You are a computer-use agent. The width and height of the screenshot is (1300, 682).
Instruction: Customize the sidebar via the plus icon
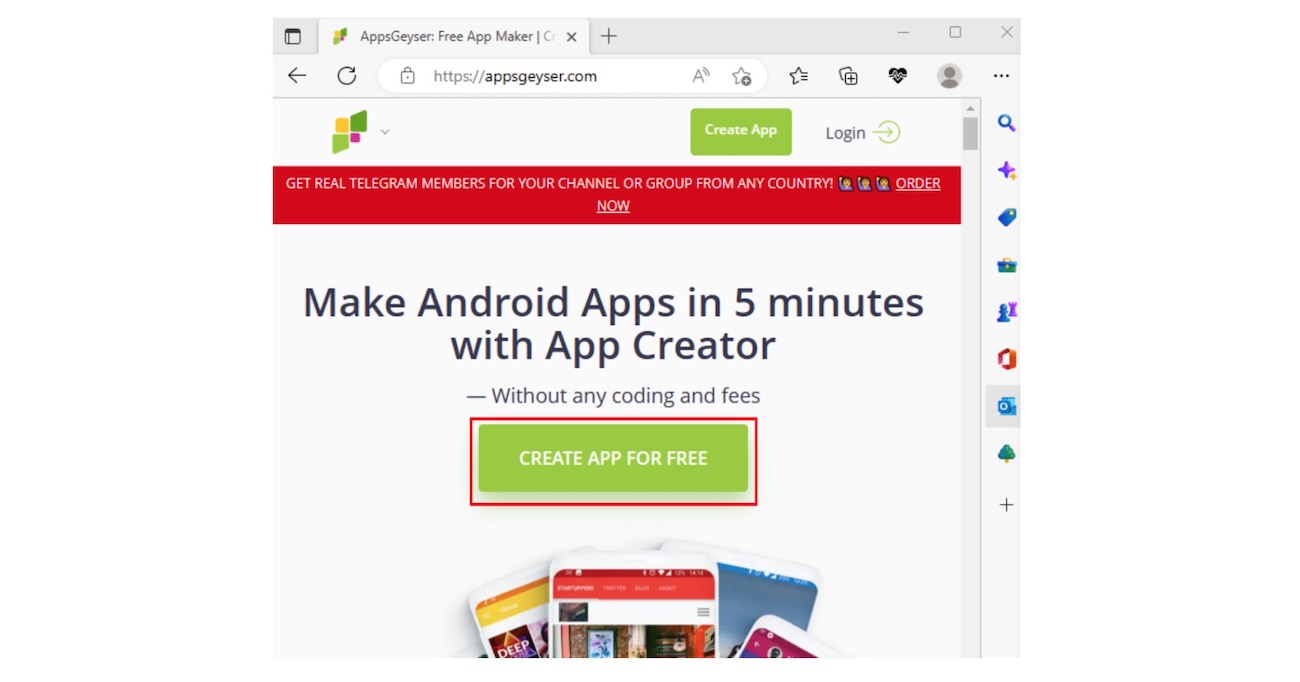point(1004,505)
